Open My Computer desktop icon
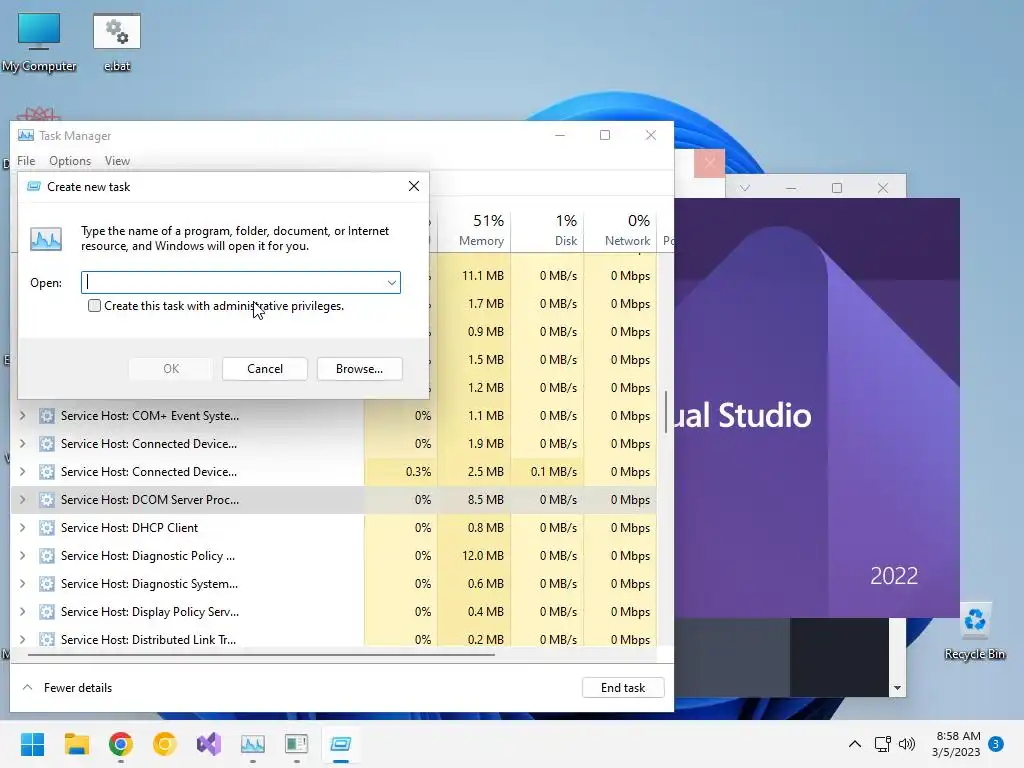Viewport: 1024px width, 768px height. coord(39,42)
